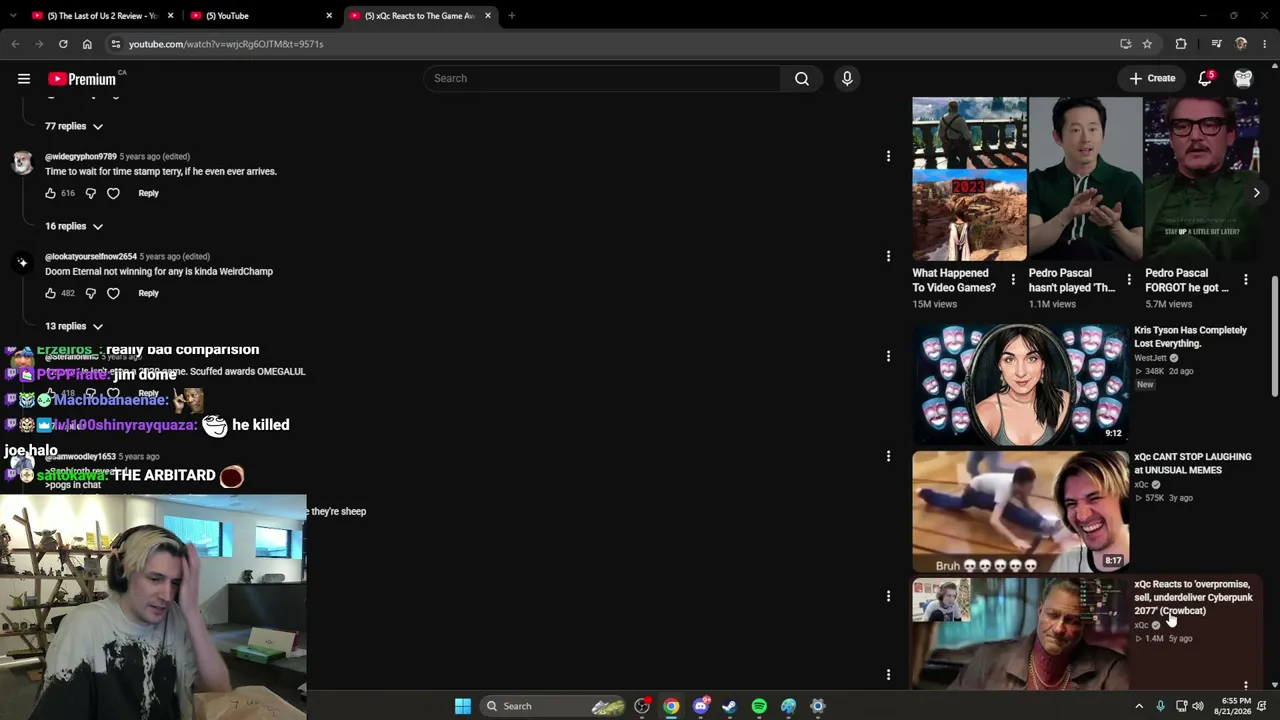The width and height of the screenshot is (1280, 720).
Task: Open @lookatyourselfnow2654 channel link
Action: 91,257
